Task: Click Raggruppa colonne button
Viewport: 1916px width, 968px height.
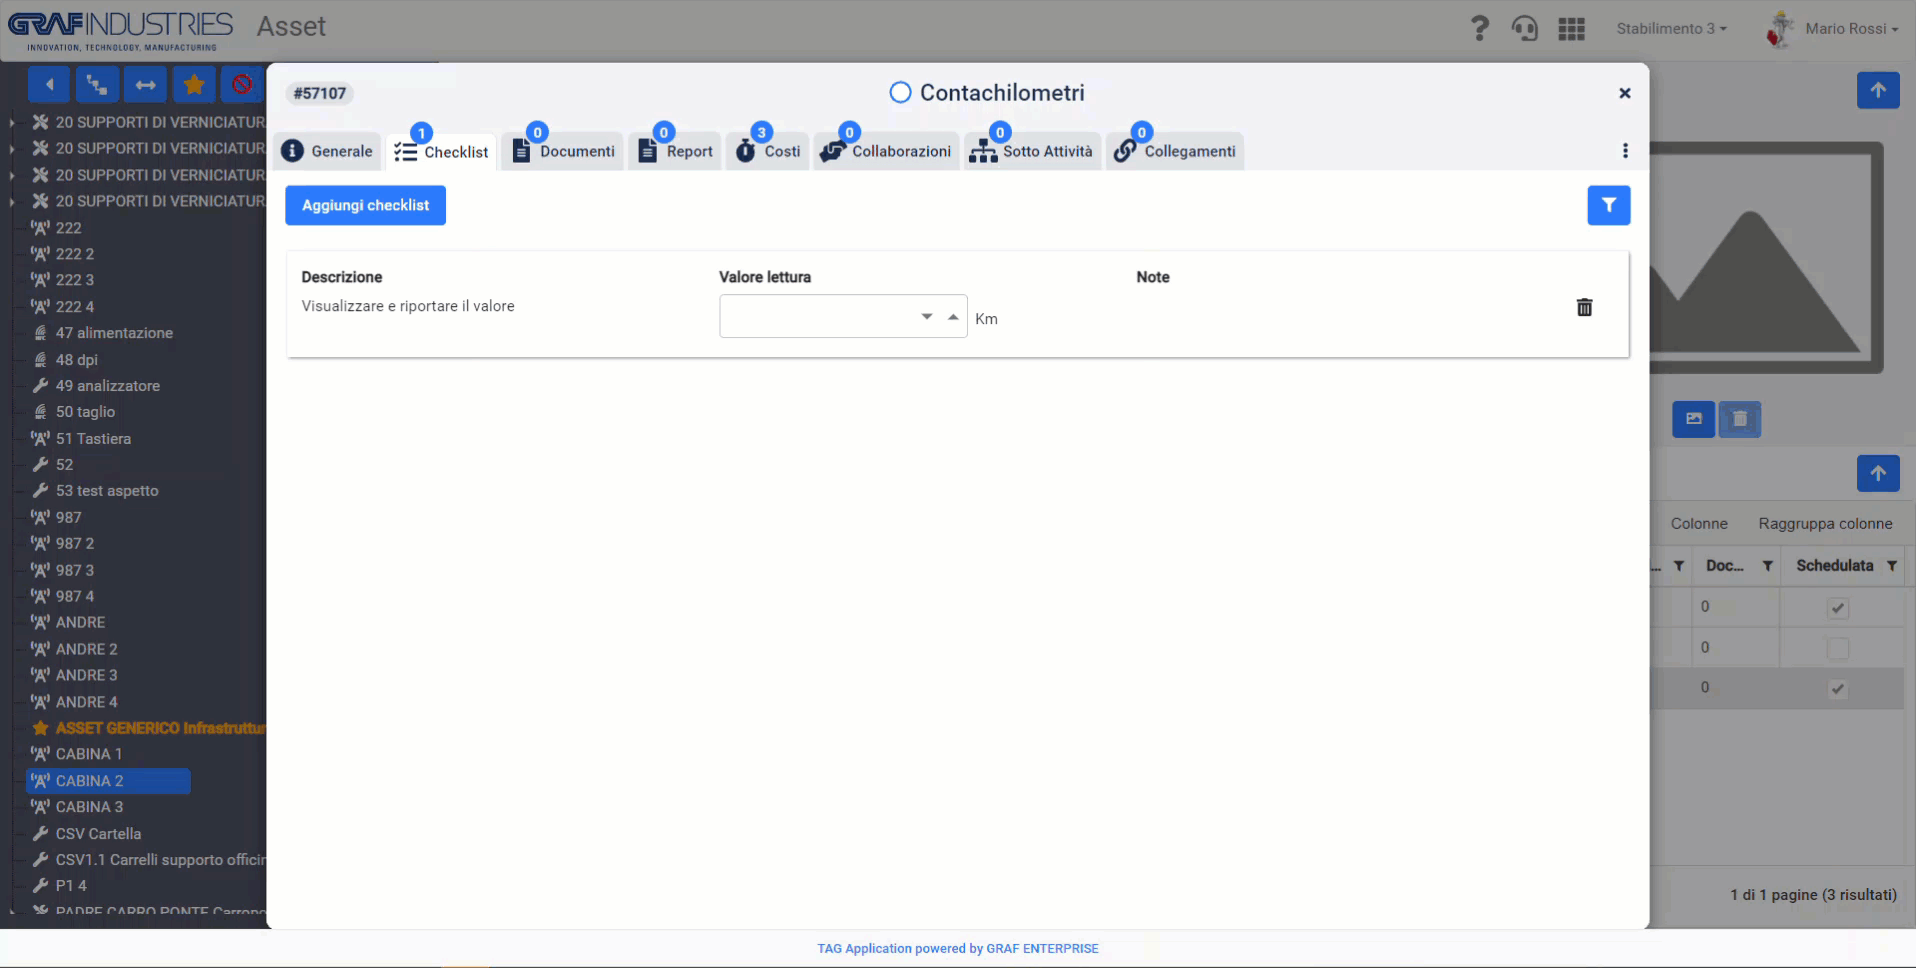Action: (x=1825, y=523)
